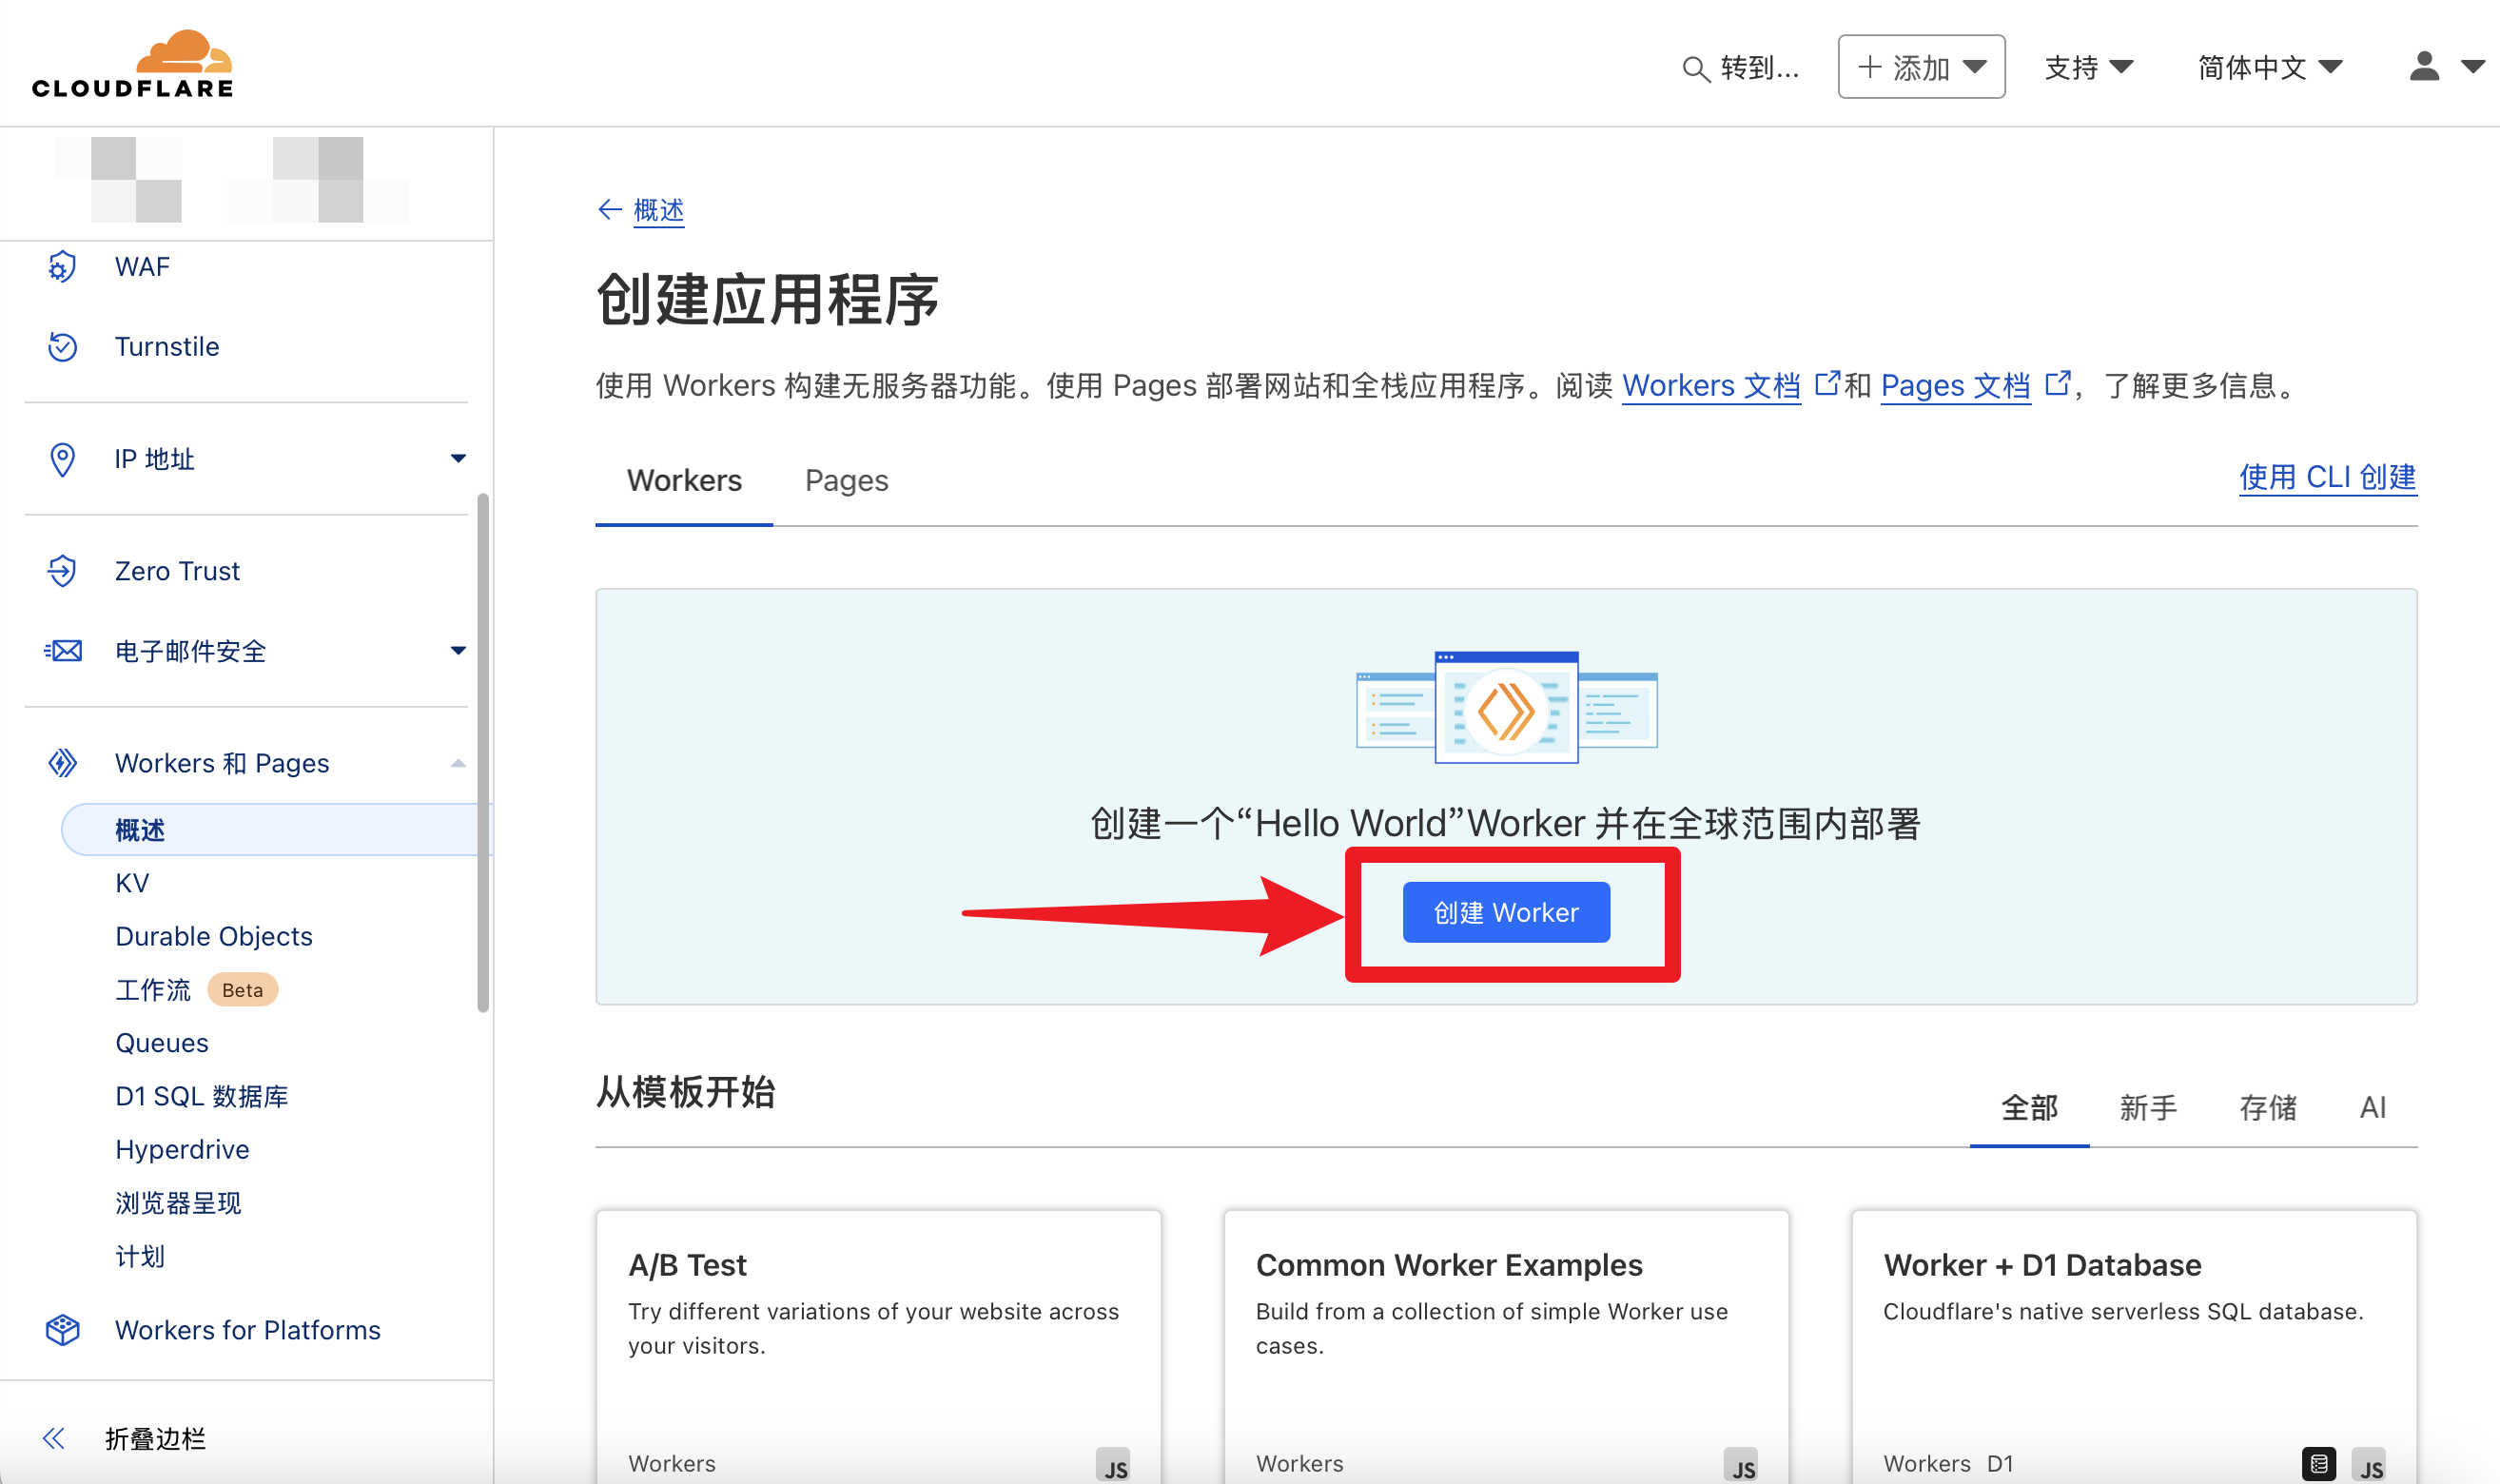Click external link icon after Pages 文档
The image size is (2500, 1484).
click(x=2057, y=382)
